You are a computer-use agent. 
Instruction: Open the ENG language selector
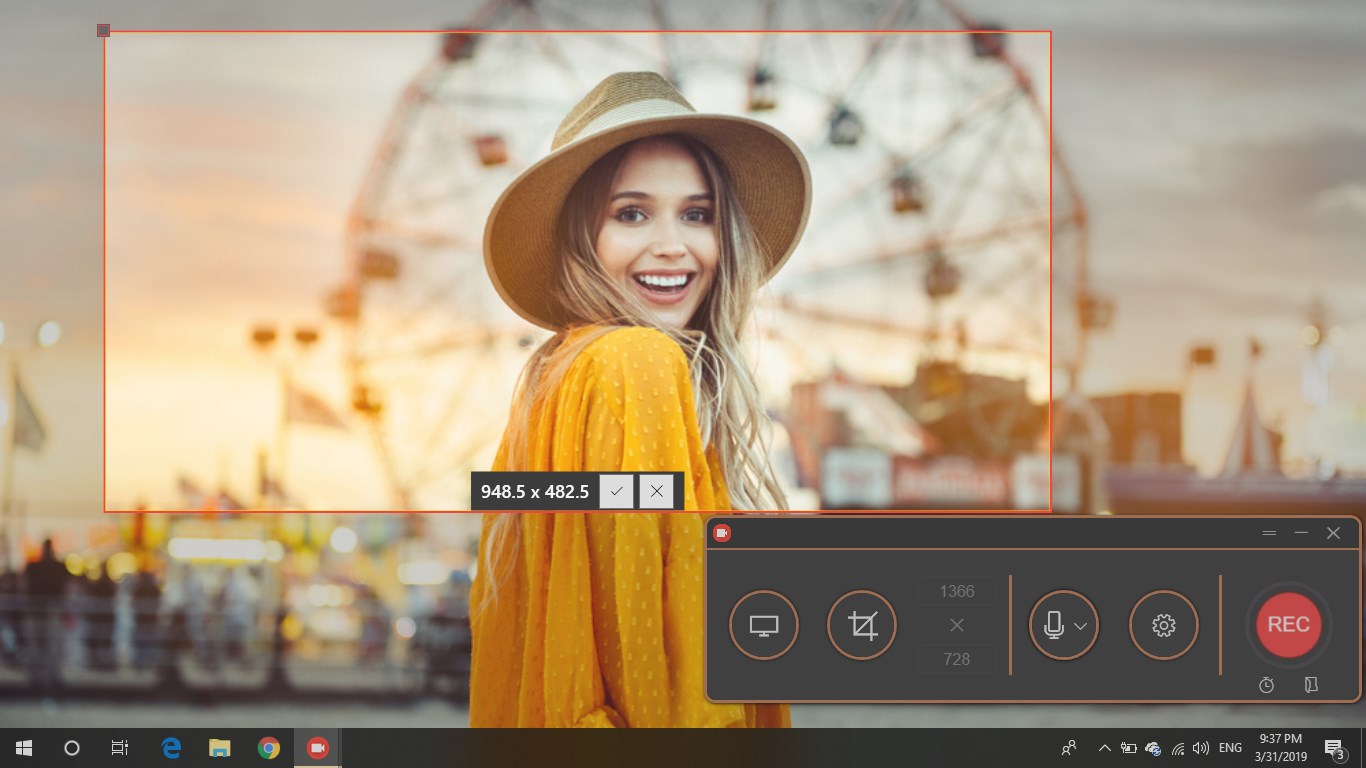tap(1230, 748)
